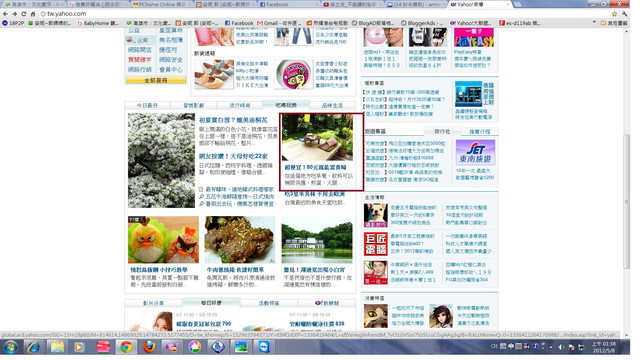Bookmark this page with the star icon
Image resolution: width=640 pixels, height=360 pixels.
tap(614, 14)
